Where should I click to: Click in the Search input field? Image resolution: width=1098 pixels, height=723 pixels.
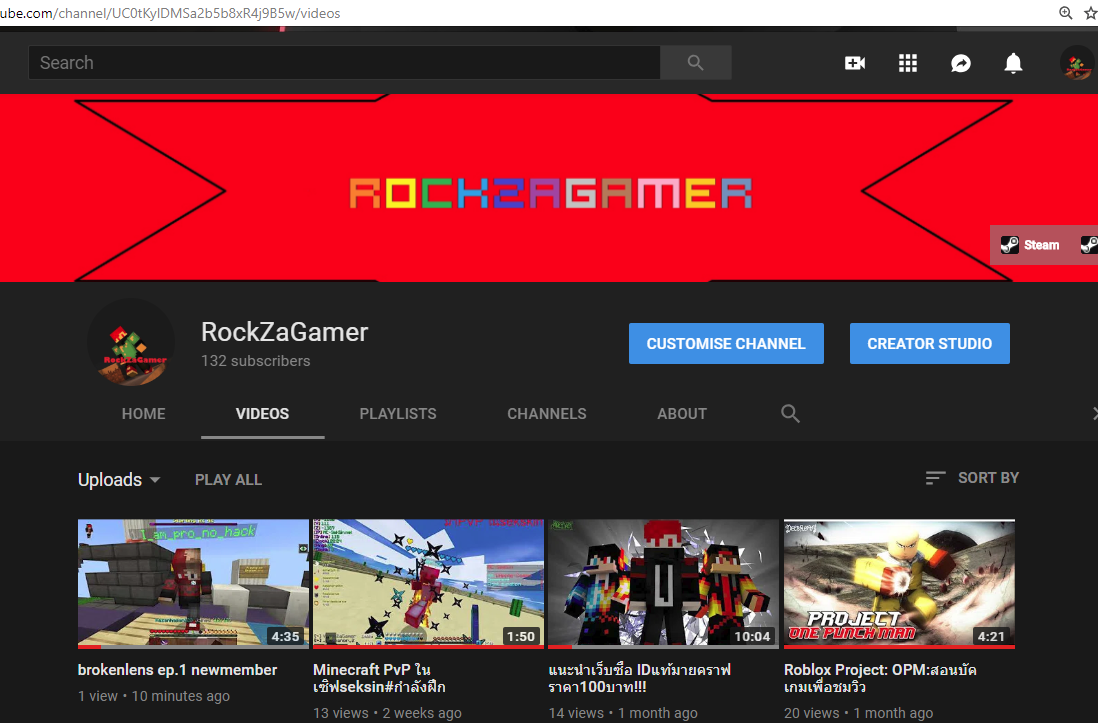click(344, 62)
